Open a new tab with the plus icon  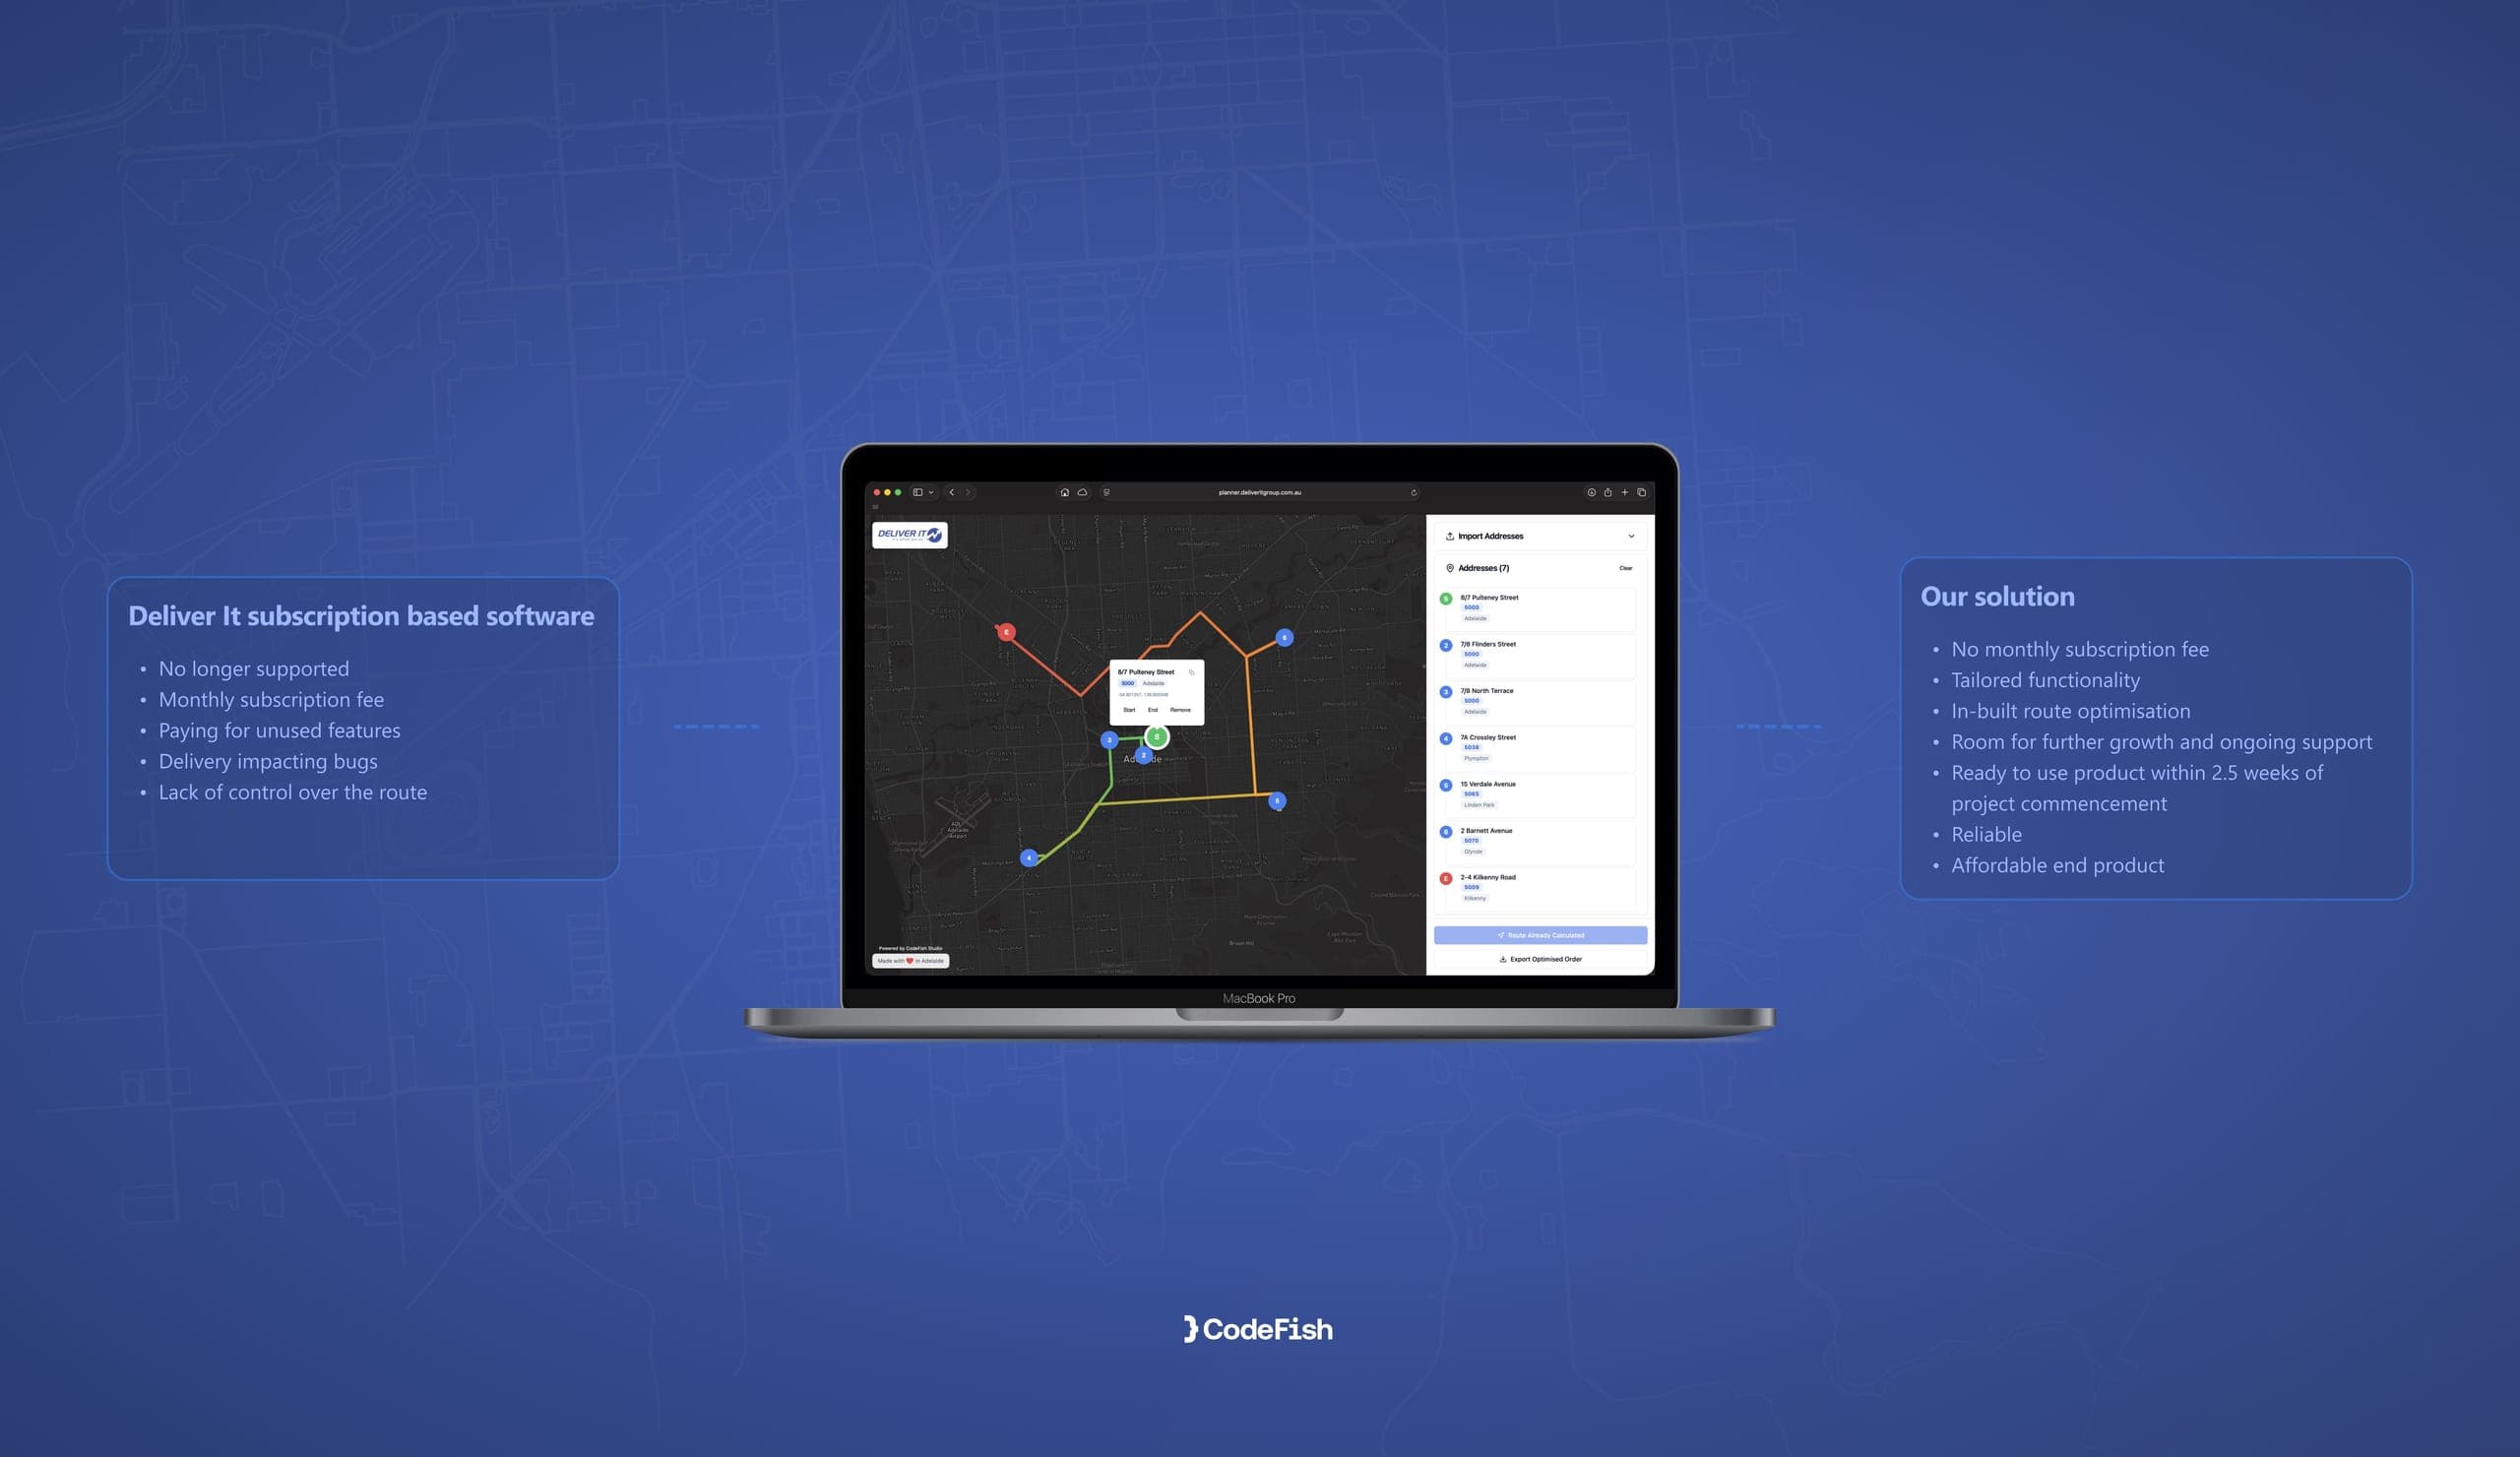[x=1624, y=492]
